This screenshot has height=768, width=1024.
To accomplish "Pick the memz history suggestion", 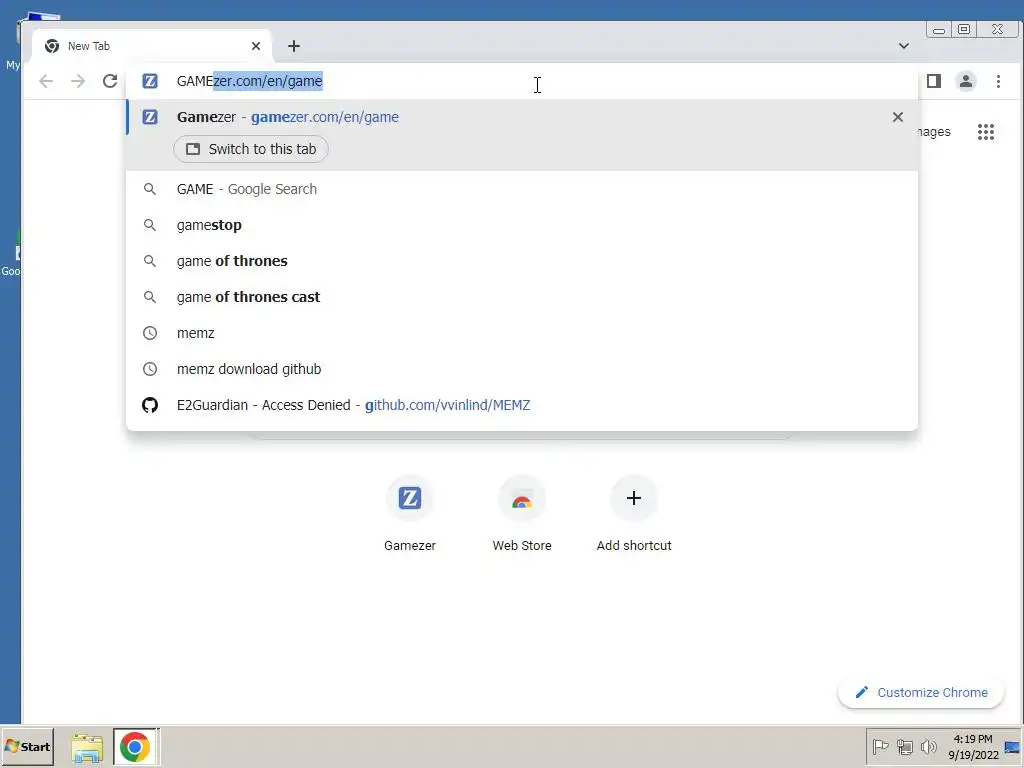I will 522,332.
